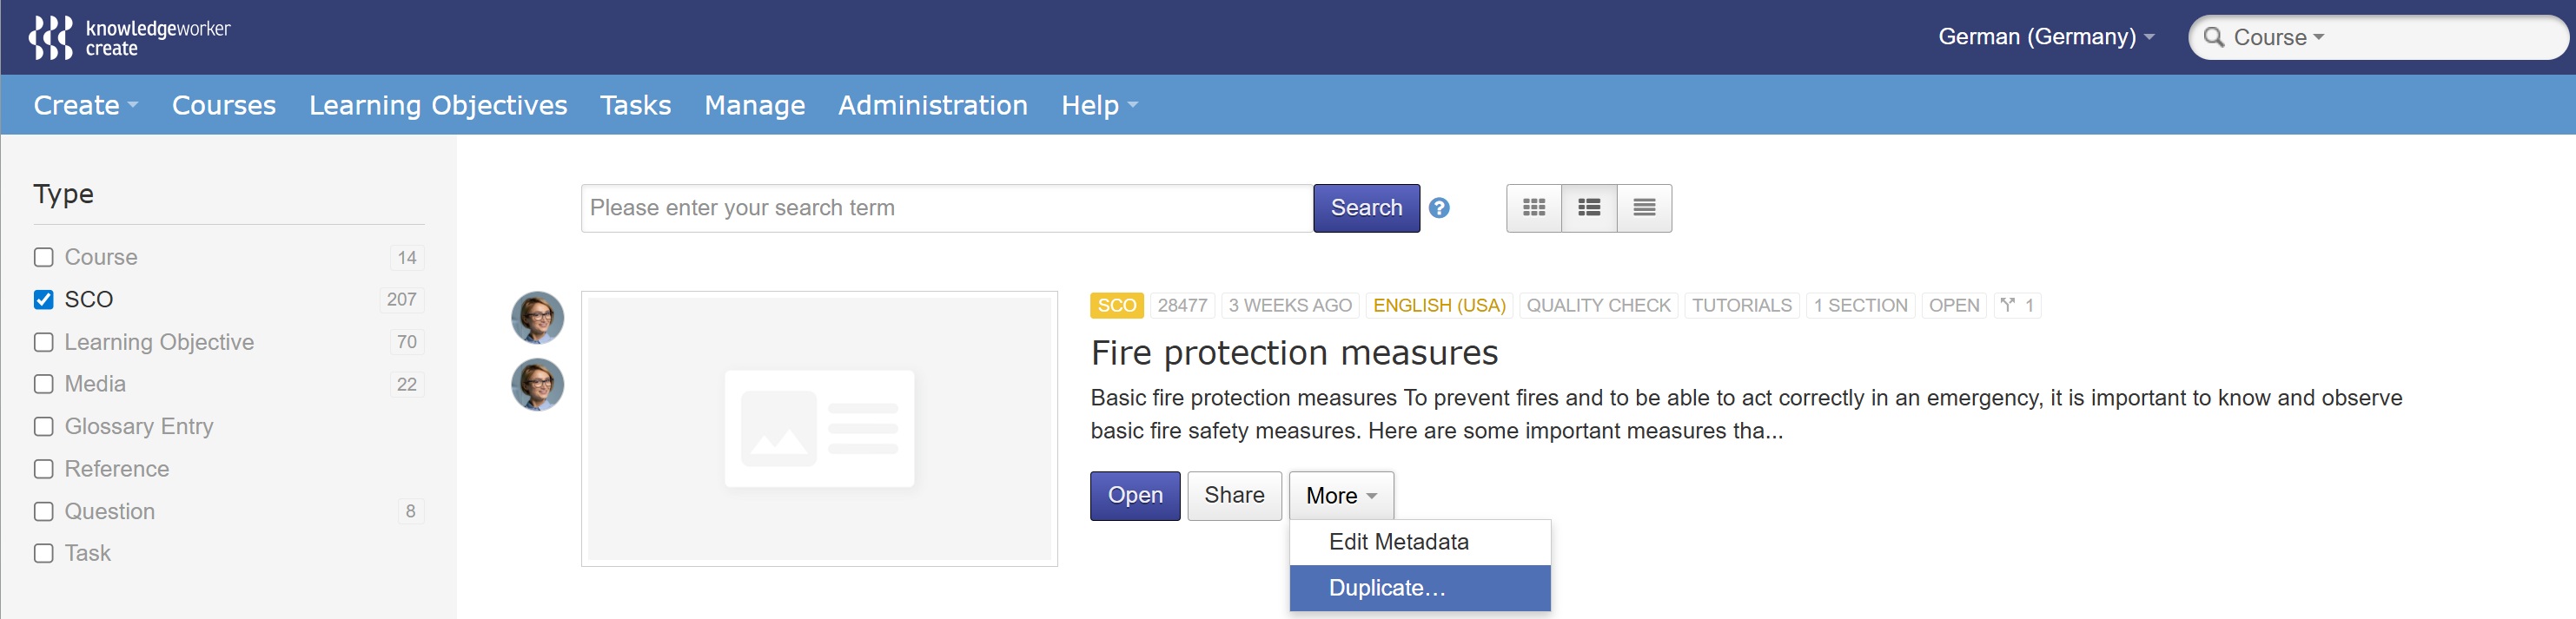Click the branch count tag icon
The height and width of the screenshot is (619, 2576).
[x=2007, y=305]
